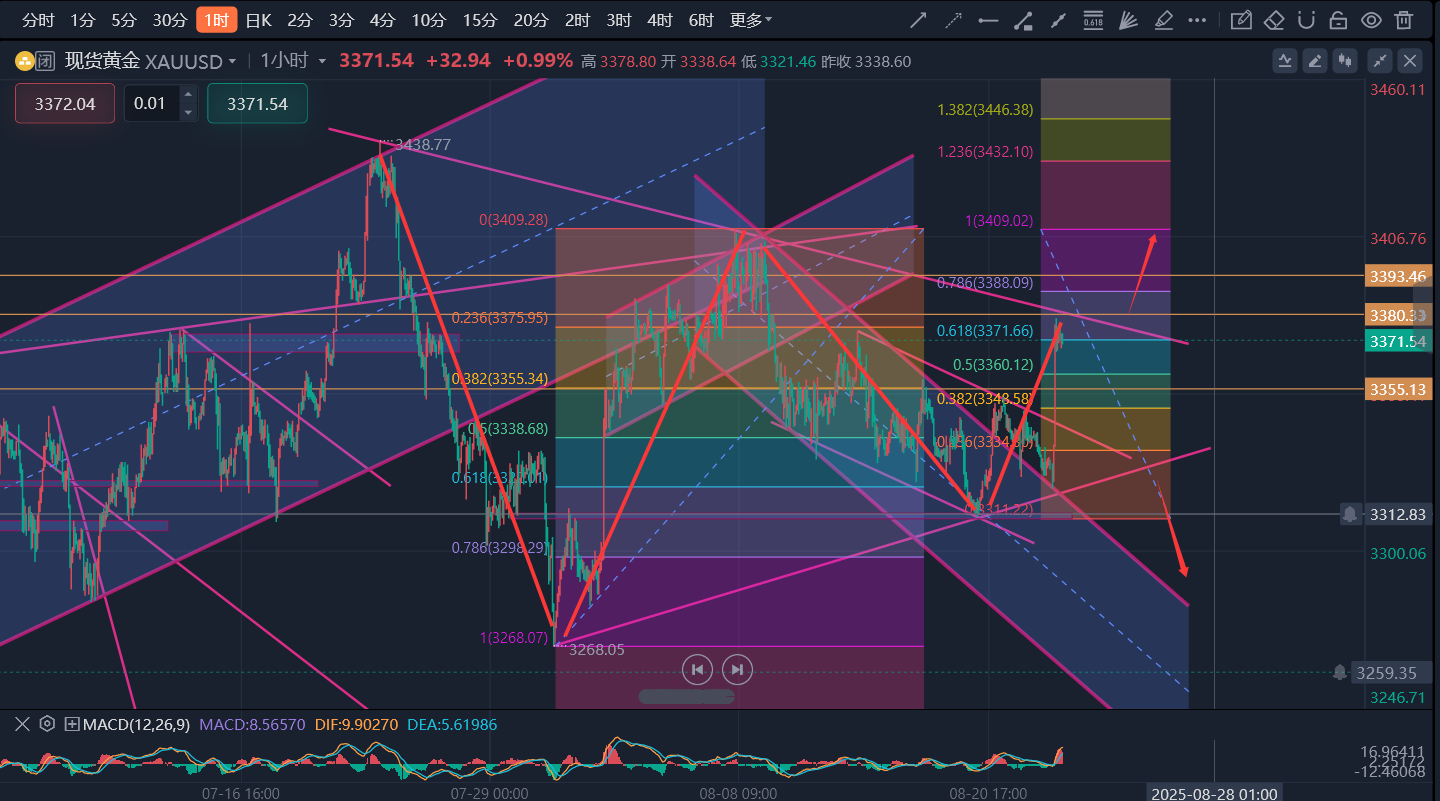1440x801 pixels.
Task: Switch to the 日K timeframe tab
Action: [x=258, y=20]
